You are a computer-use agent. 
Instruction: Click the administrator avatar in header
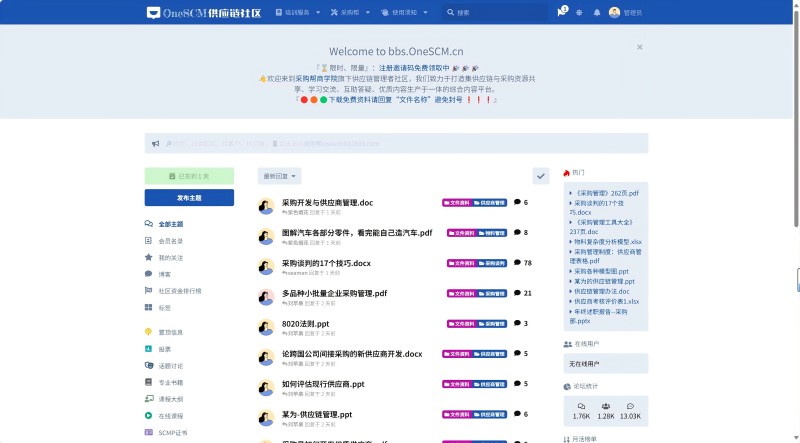pos(614,12)
